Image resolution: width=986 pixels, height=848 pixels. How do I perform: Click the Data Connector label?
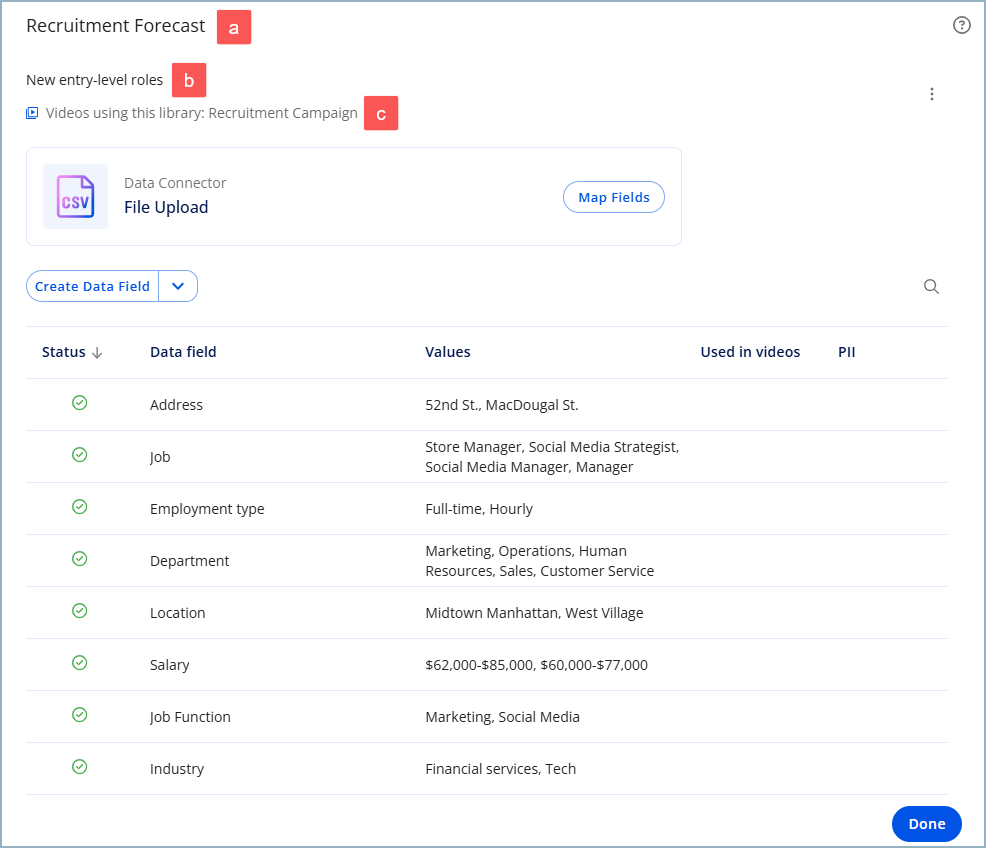(175, 183)
